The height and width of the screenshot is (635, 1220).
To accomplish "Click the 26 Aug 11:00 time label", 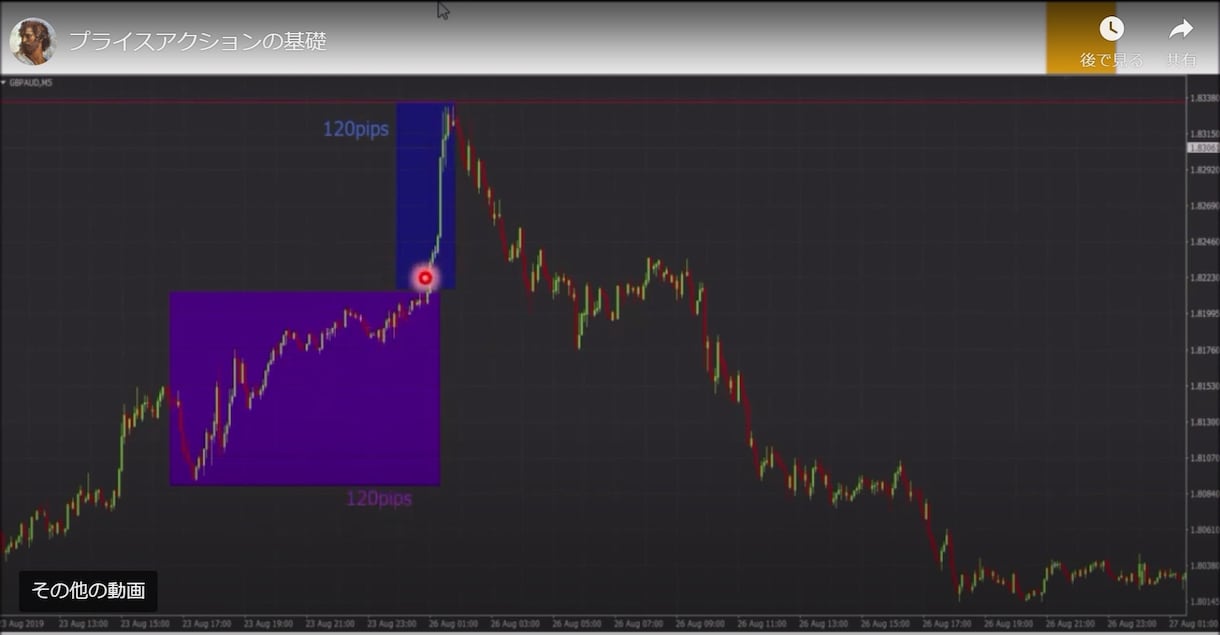I will (x=763, y=623).
